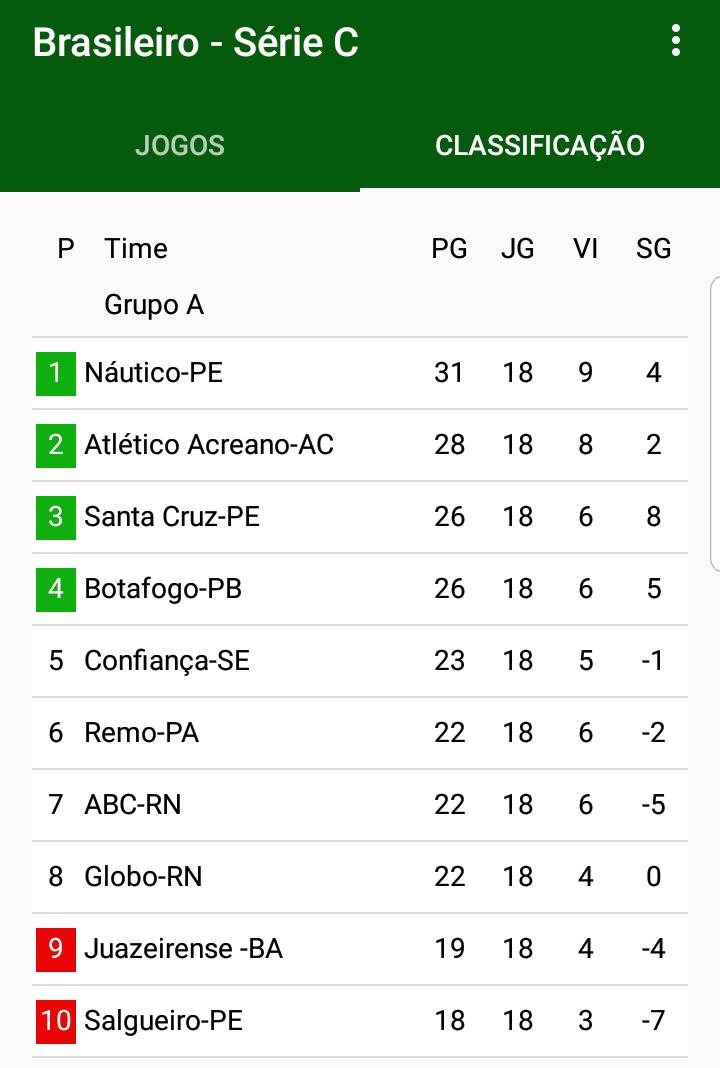Click the PG column header
The height and width of the screenshot is (1068, 720).
click(x=449, y=249)
